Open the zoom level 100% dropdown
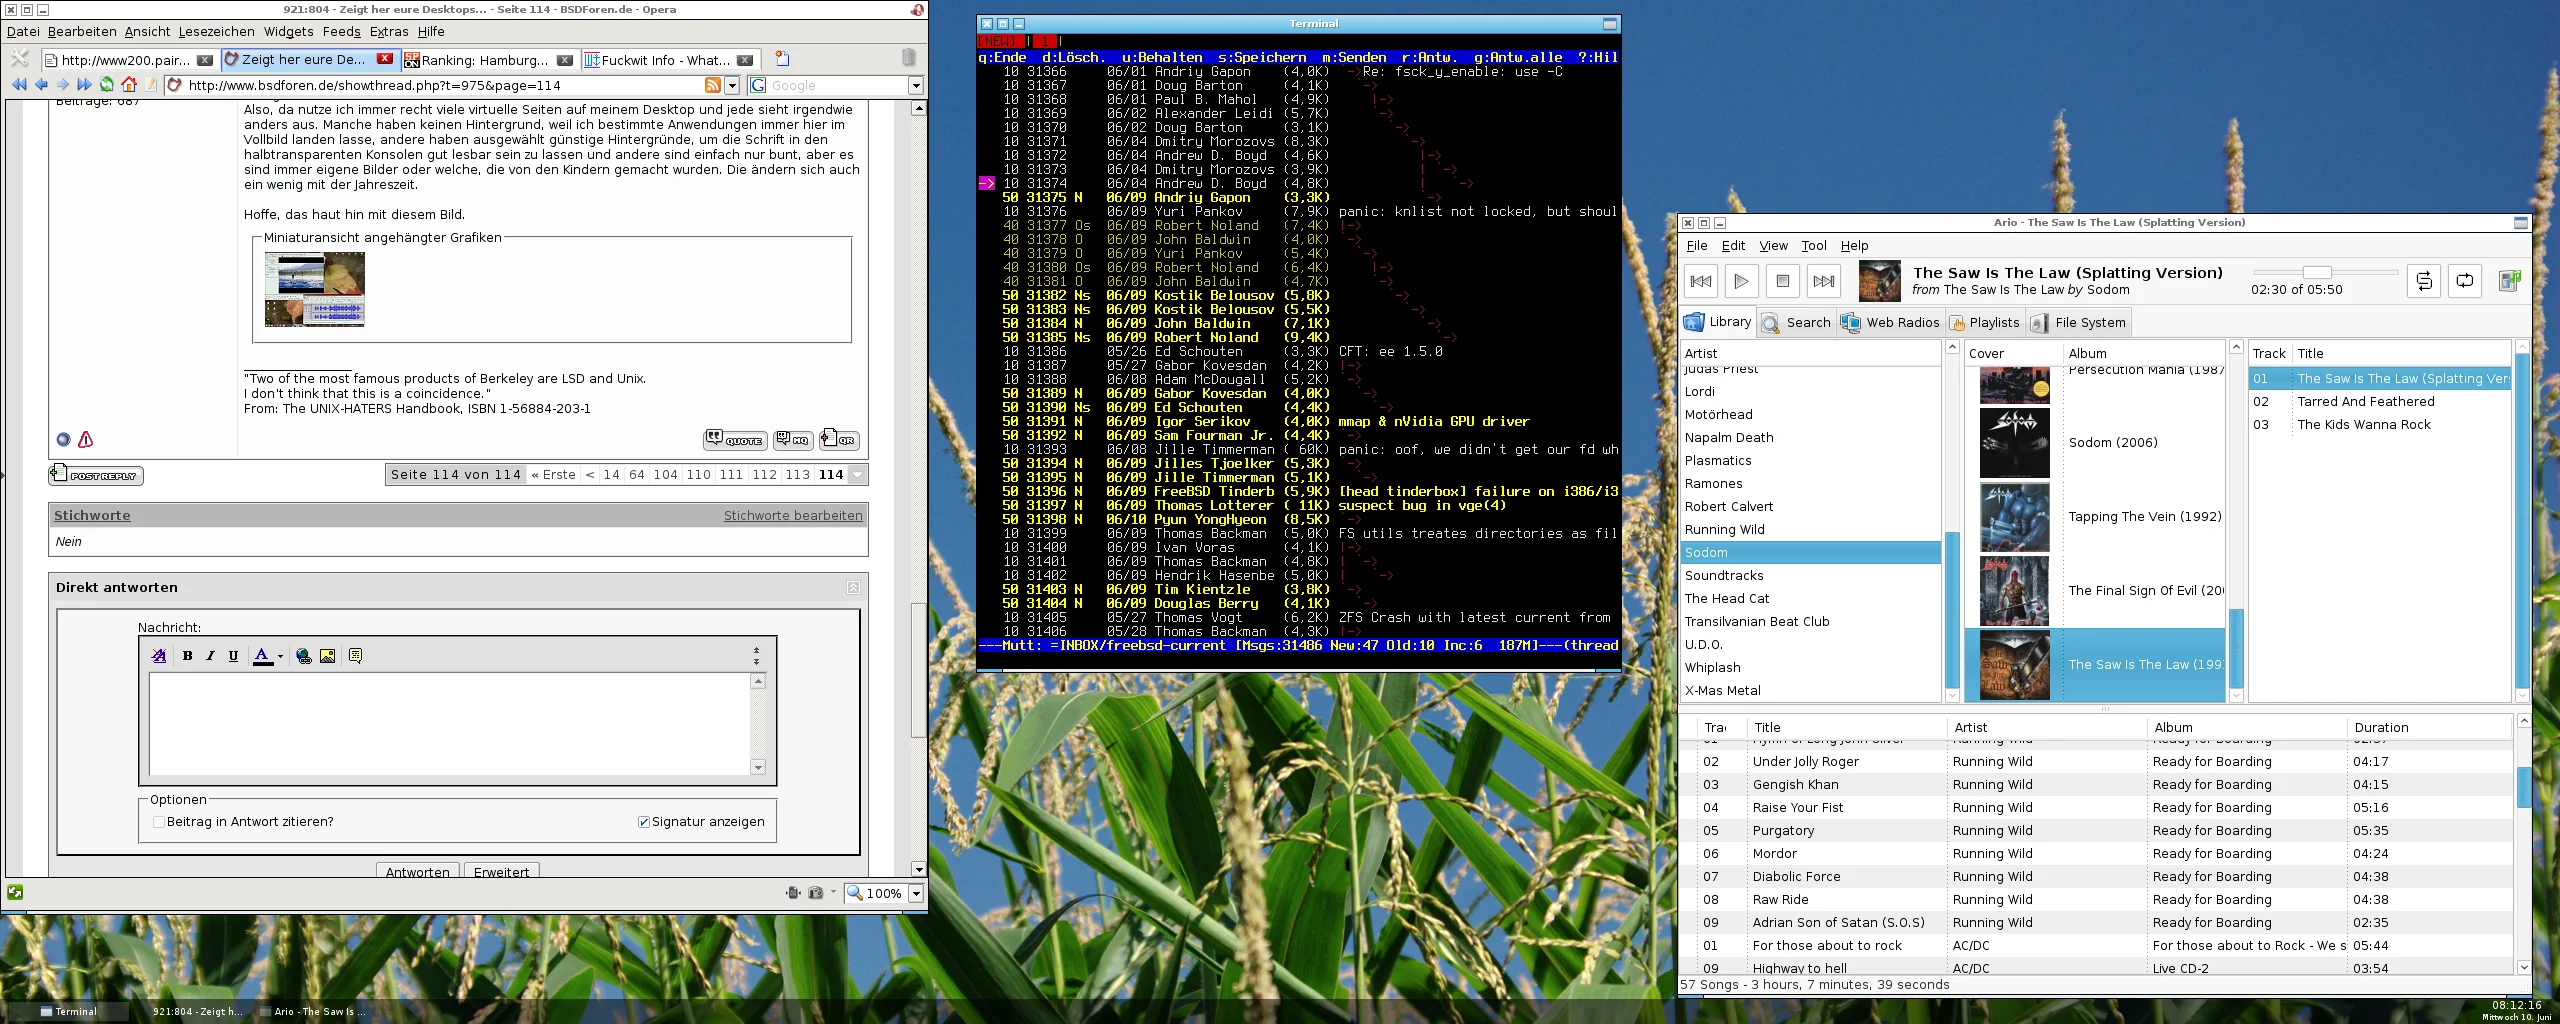The image size is (2560, 1024). tap(916, 893)
